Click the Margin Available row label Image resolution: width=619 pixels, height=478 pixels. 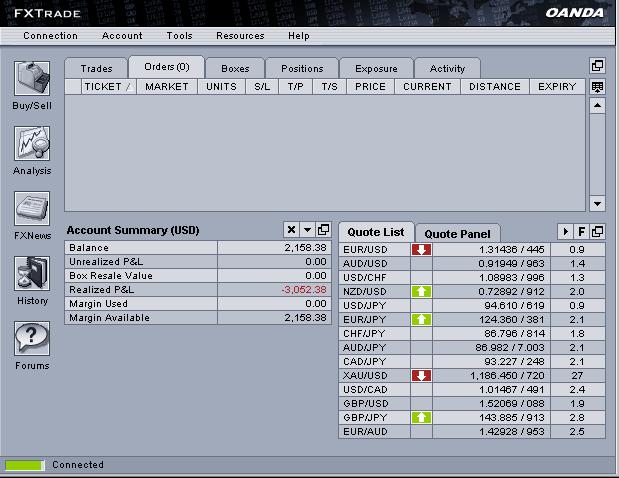(109, 318)
